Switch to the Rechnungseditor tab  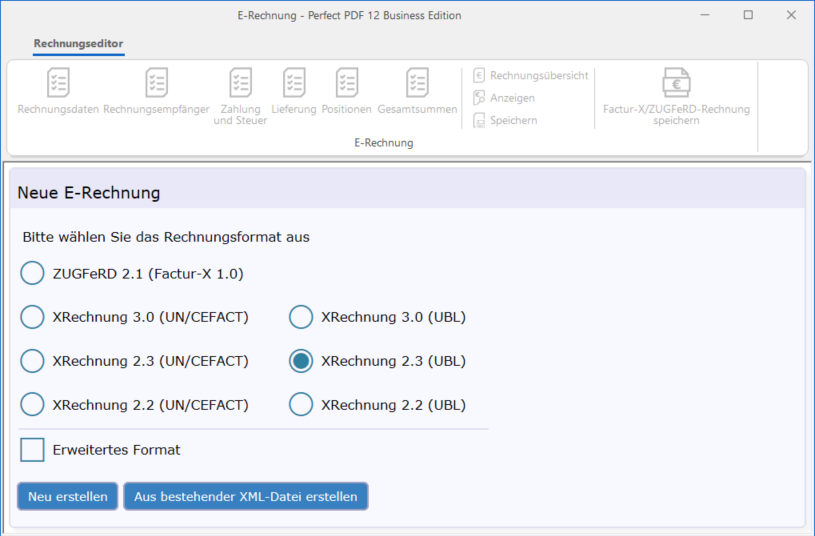(78, 44)
